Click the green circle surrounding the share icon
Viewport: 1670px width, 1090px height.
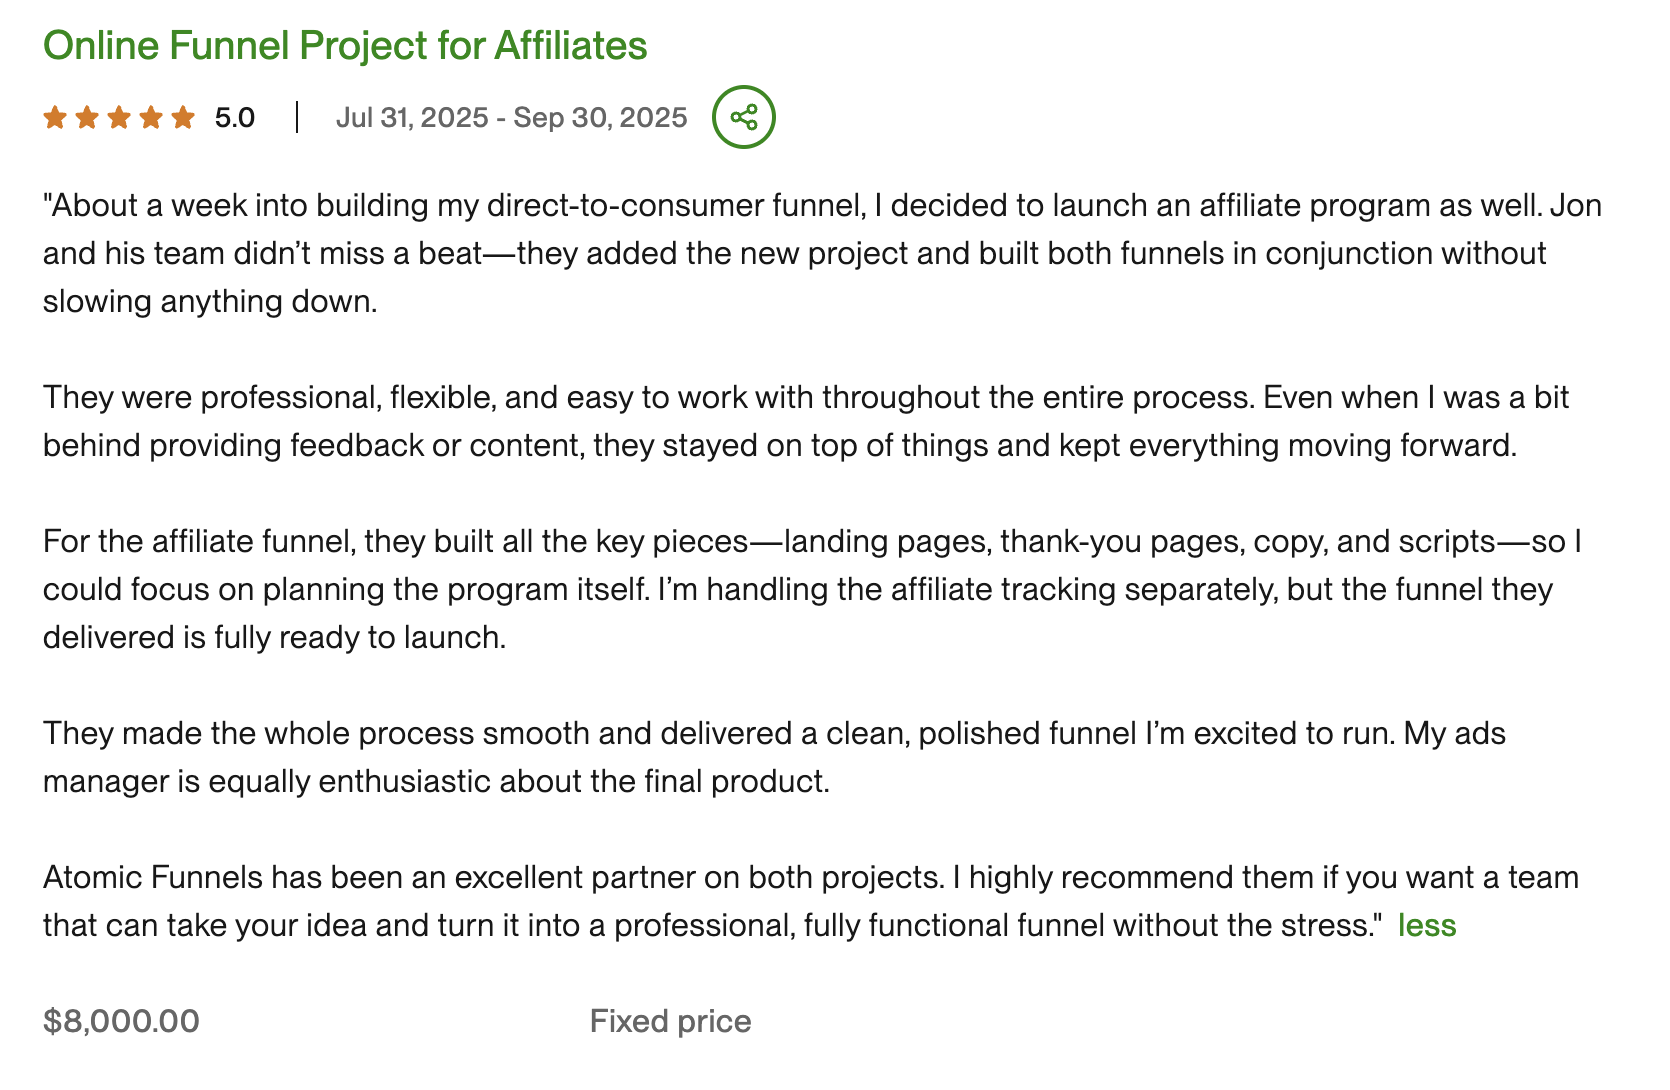click(x=744, y=116)
